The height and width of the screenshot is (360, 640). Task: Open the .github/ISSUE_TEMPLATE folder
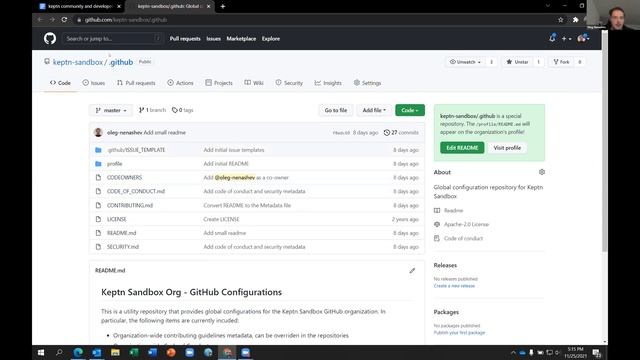pyautogui.click(x=136, y=150)
